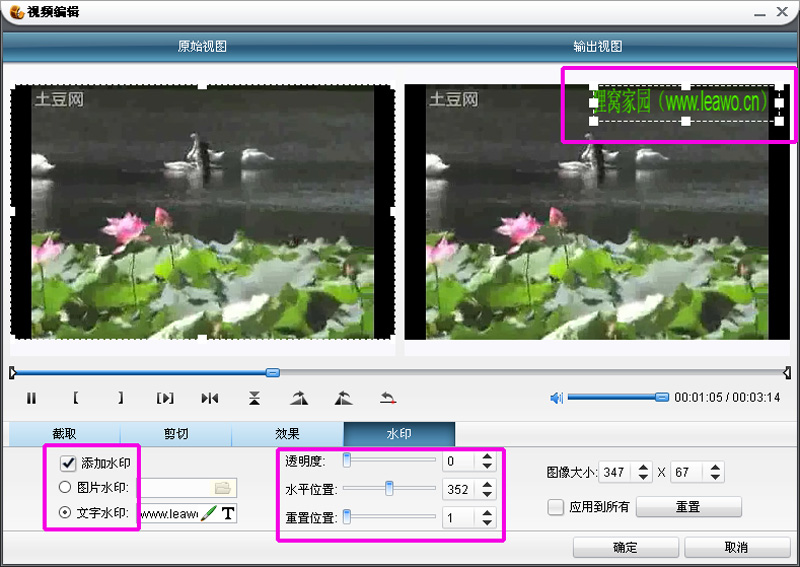
Task: Increase 水平位置 value with up arrow
Action: point(487,485)
